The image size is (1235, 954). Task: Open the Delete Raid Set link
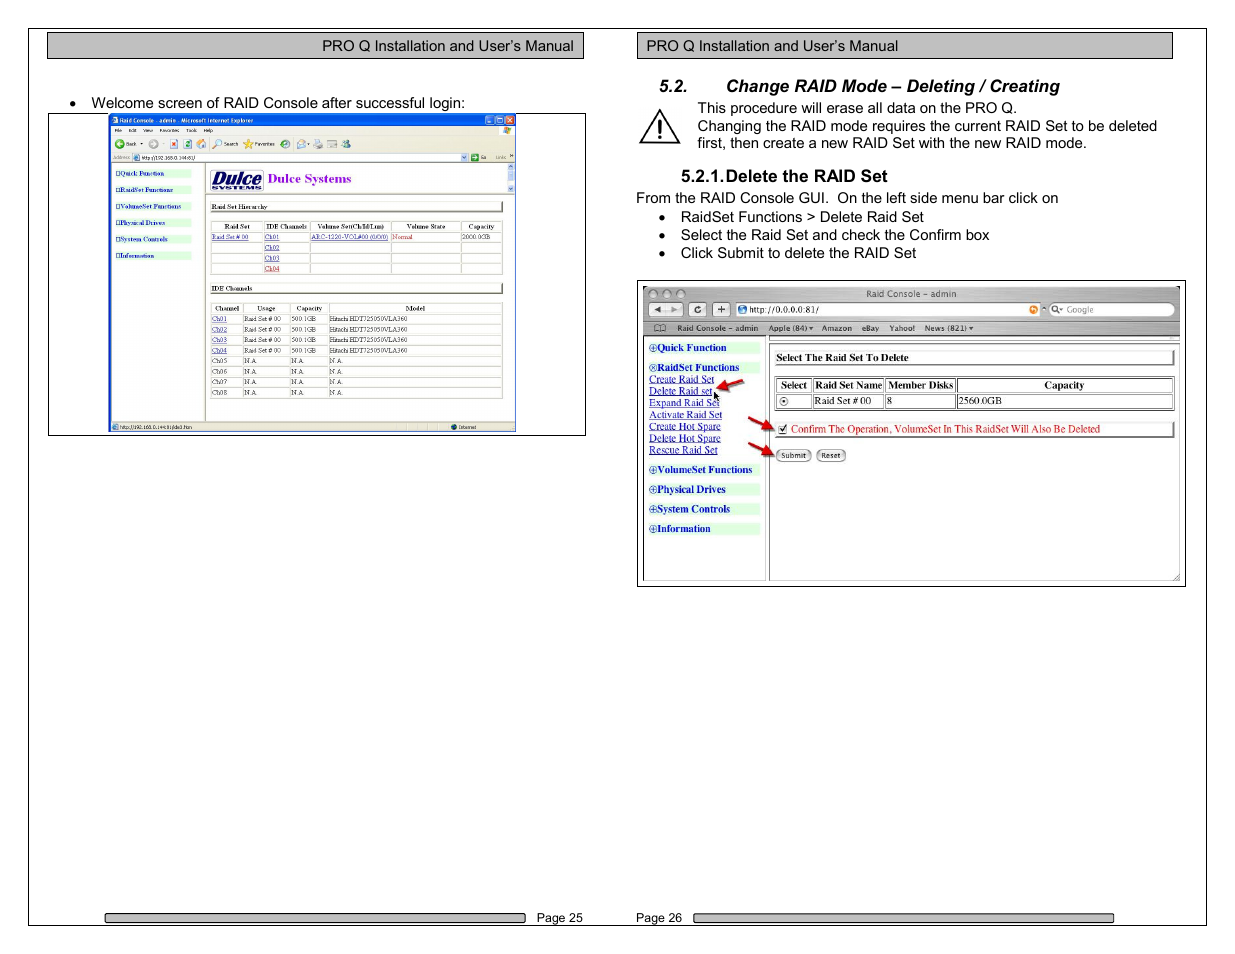(x=681, y=392)
